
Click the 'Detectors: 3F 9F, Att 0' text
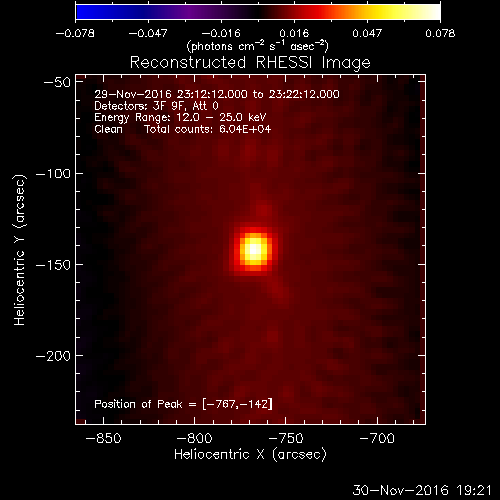[x=156, y=106]
